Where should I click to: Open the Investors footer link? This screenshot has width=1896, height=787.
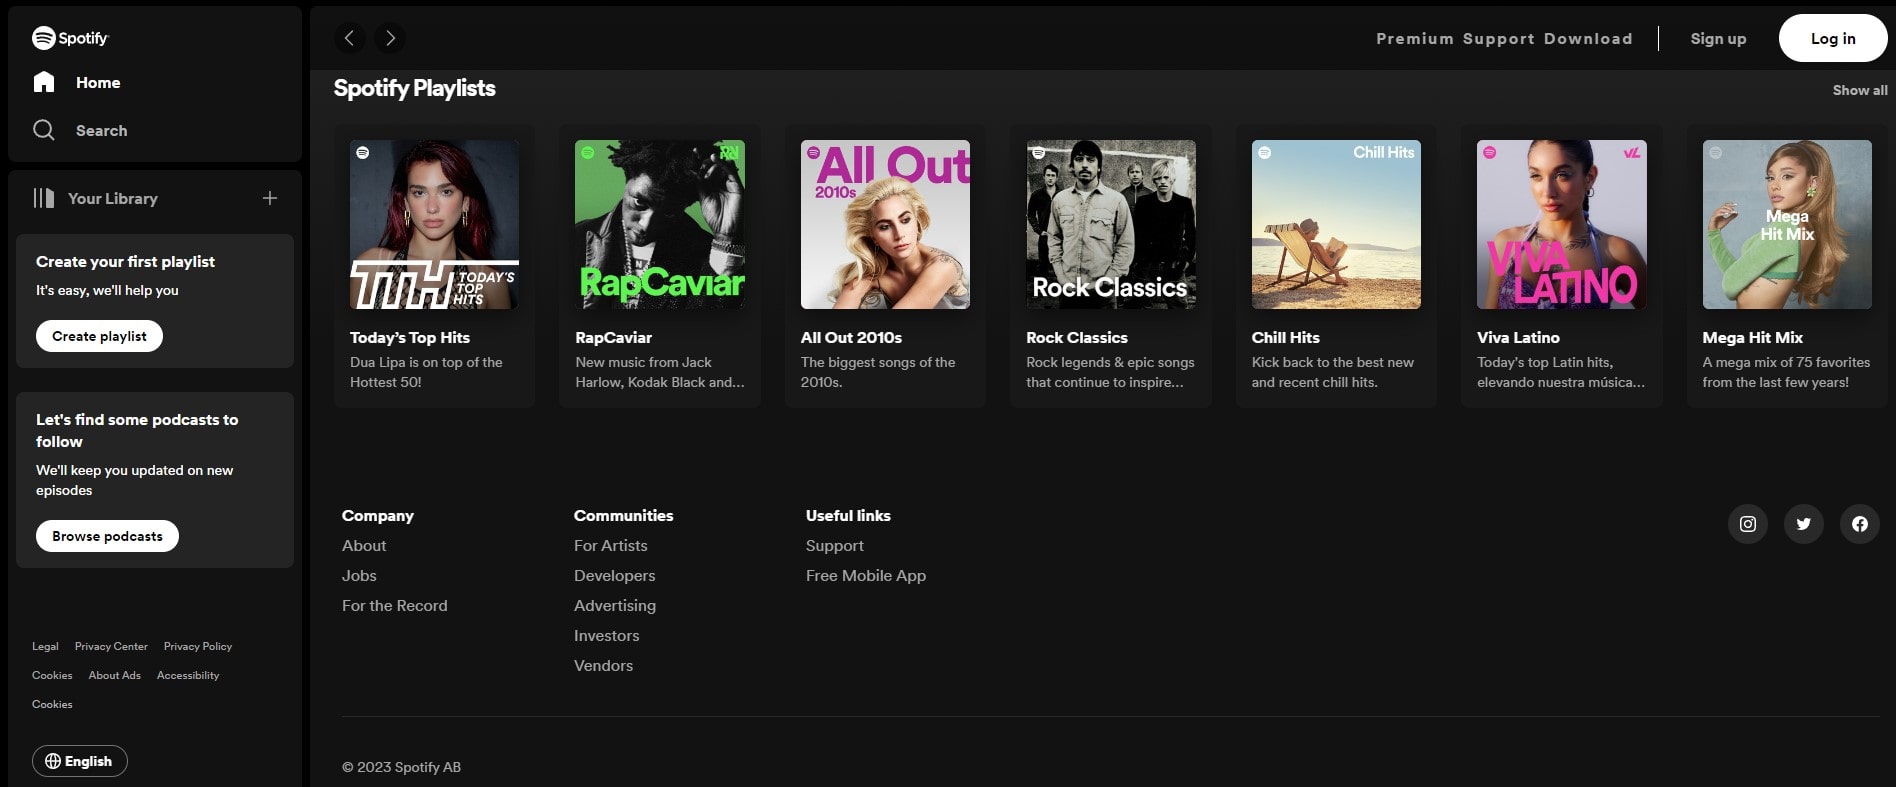(607, 636)
